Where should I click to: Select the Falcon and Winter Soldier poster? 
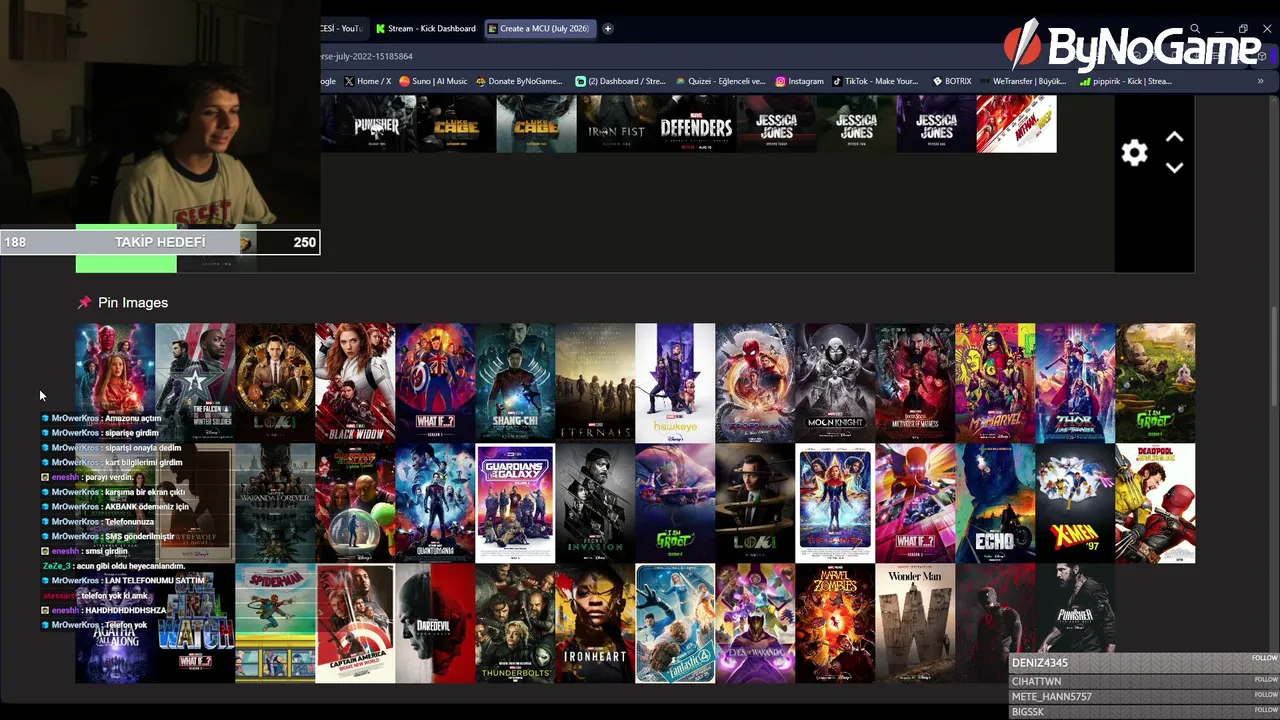tap(195, 383)
